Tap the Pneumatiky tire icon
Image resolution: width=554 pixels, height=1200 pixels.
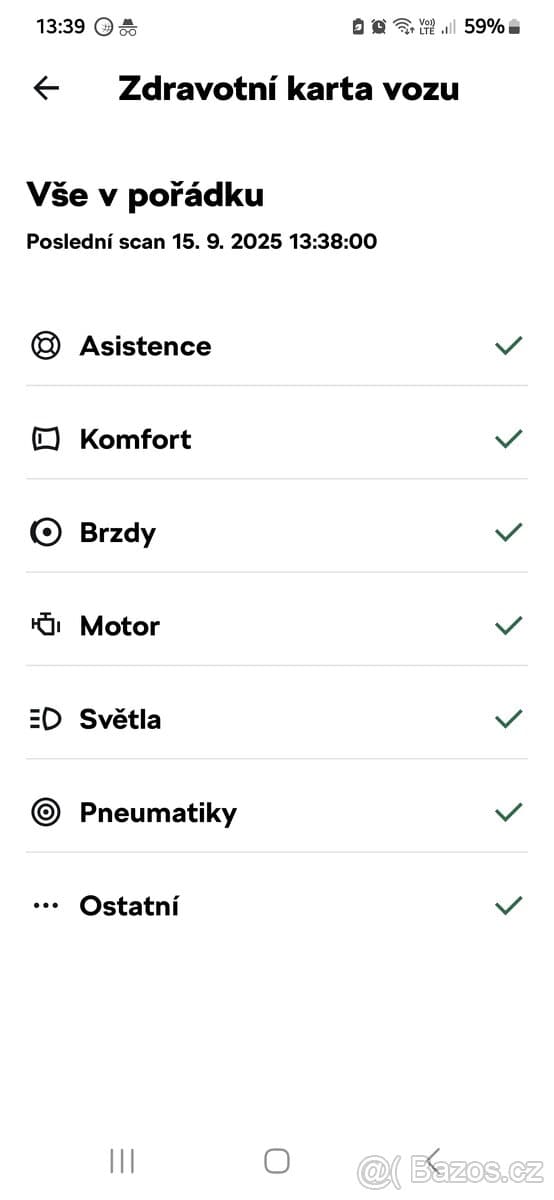46,812
